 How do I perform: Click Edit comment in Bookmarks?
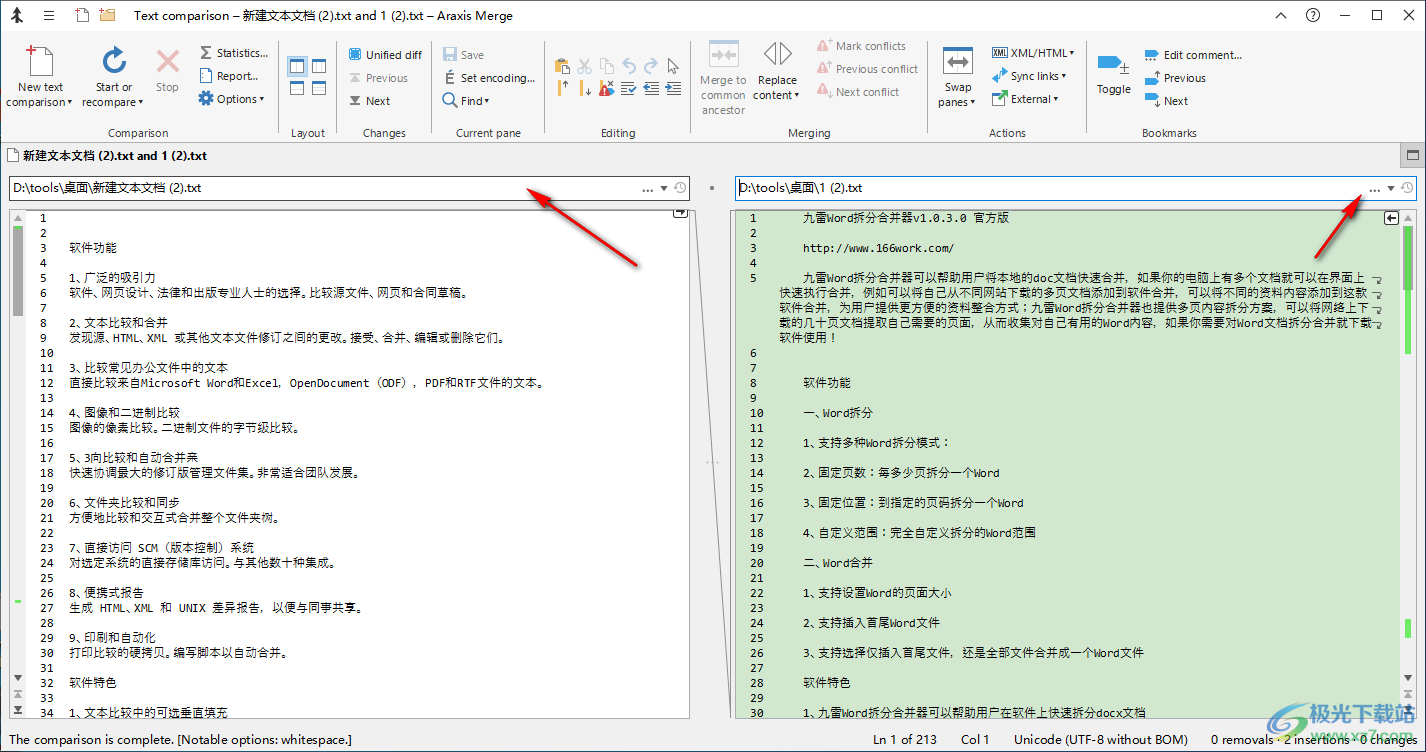[1193, 55]
